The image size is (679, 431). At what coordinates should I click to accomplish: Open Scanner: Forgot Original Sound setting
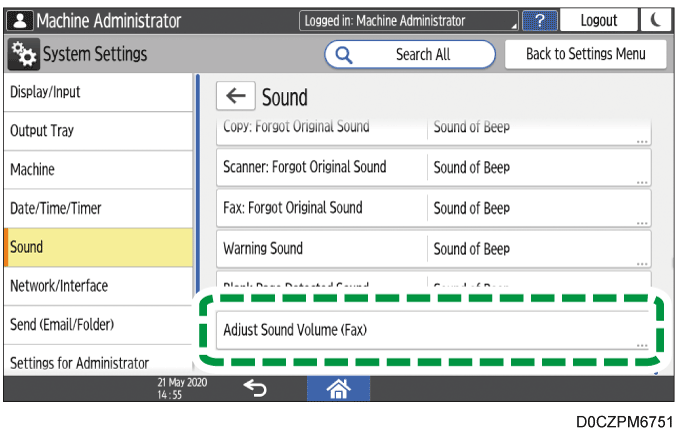tap(433, 168)
